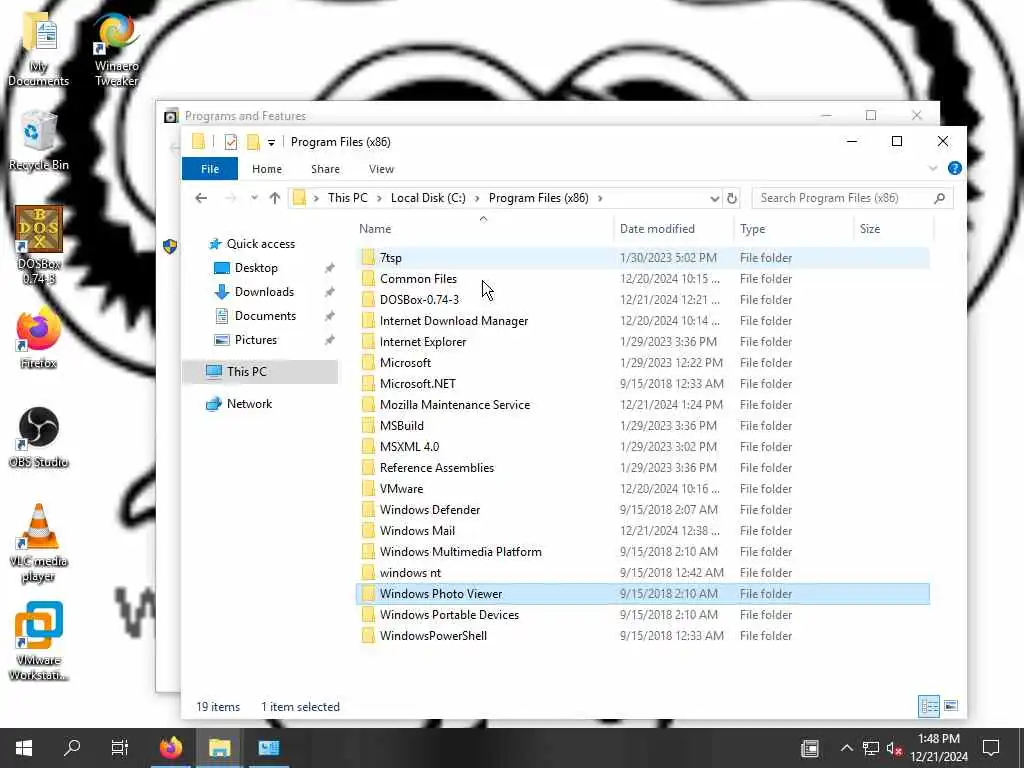Screen dimensions: 1024x768
Task: Open the Action Center notification icon
Action: 991,748
